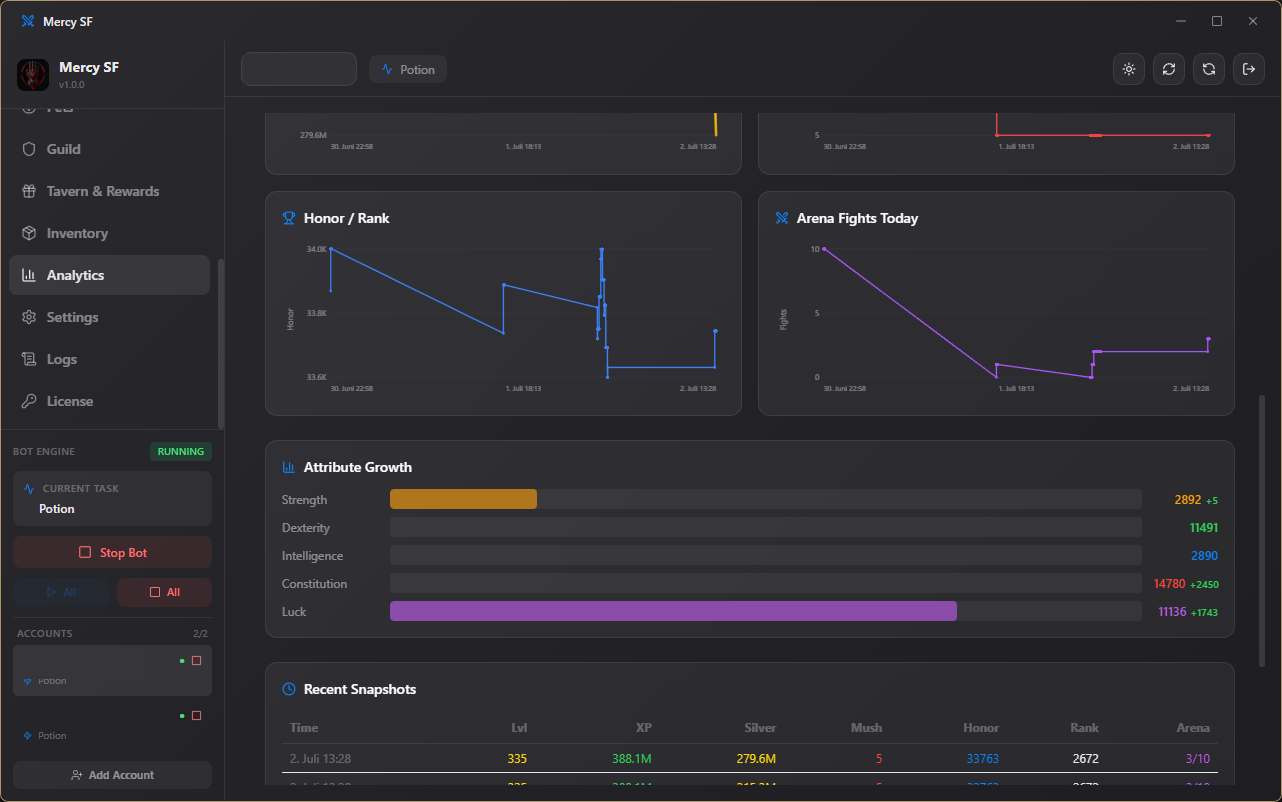The width and height of the screenshot is (1282, 802).
Task: Click the Settings gear icon in sidebar
Action: (x=28, y=317)
